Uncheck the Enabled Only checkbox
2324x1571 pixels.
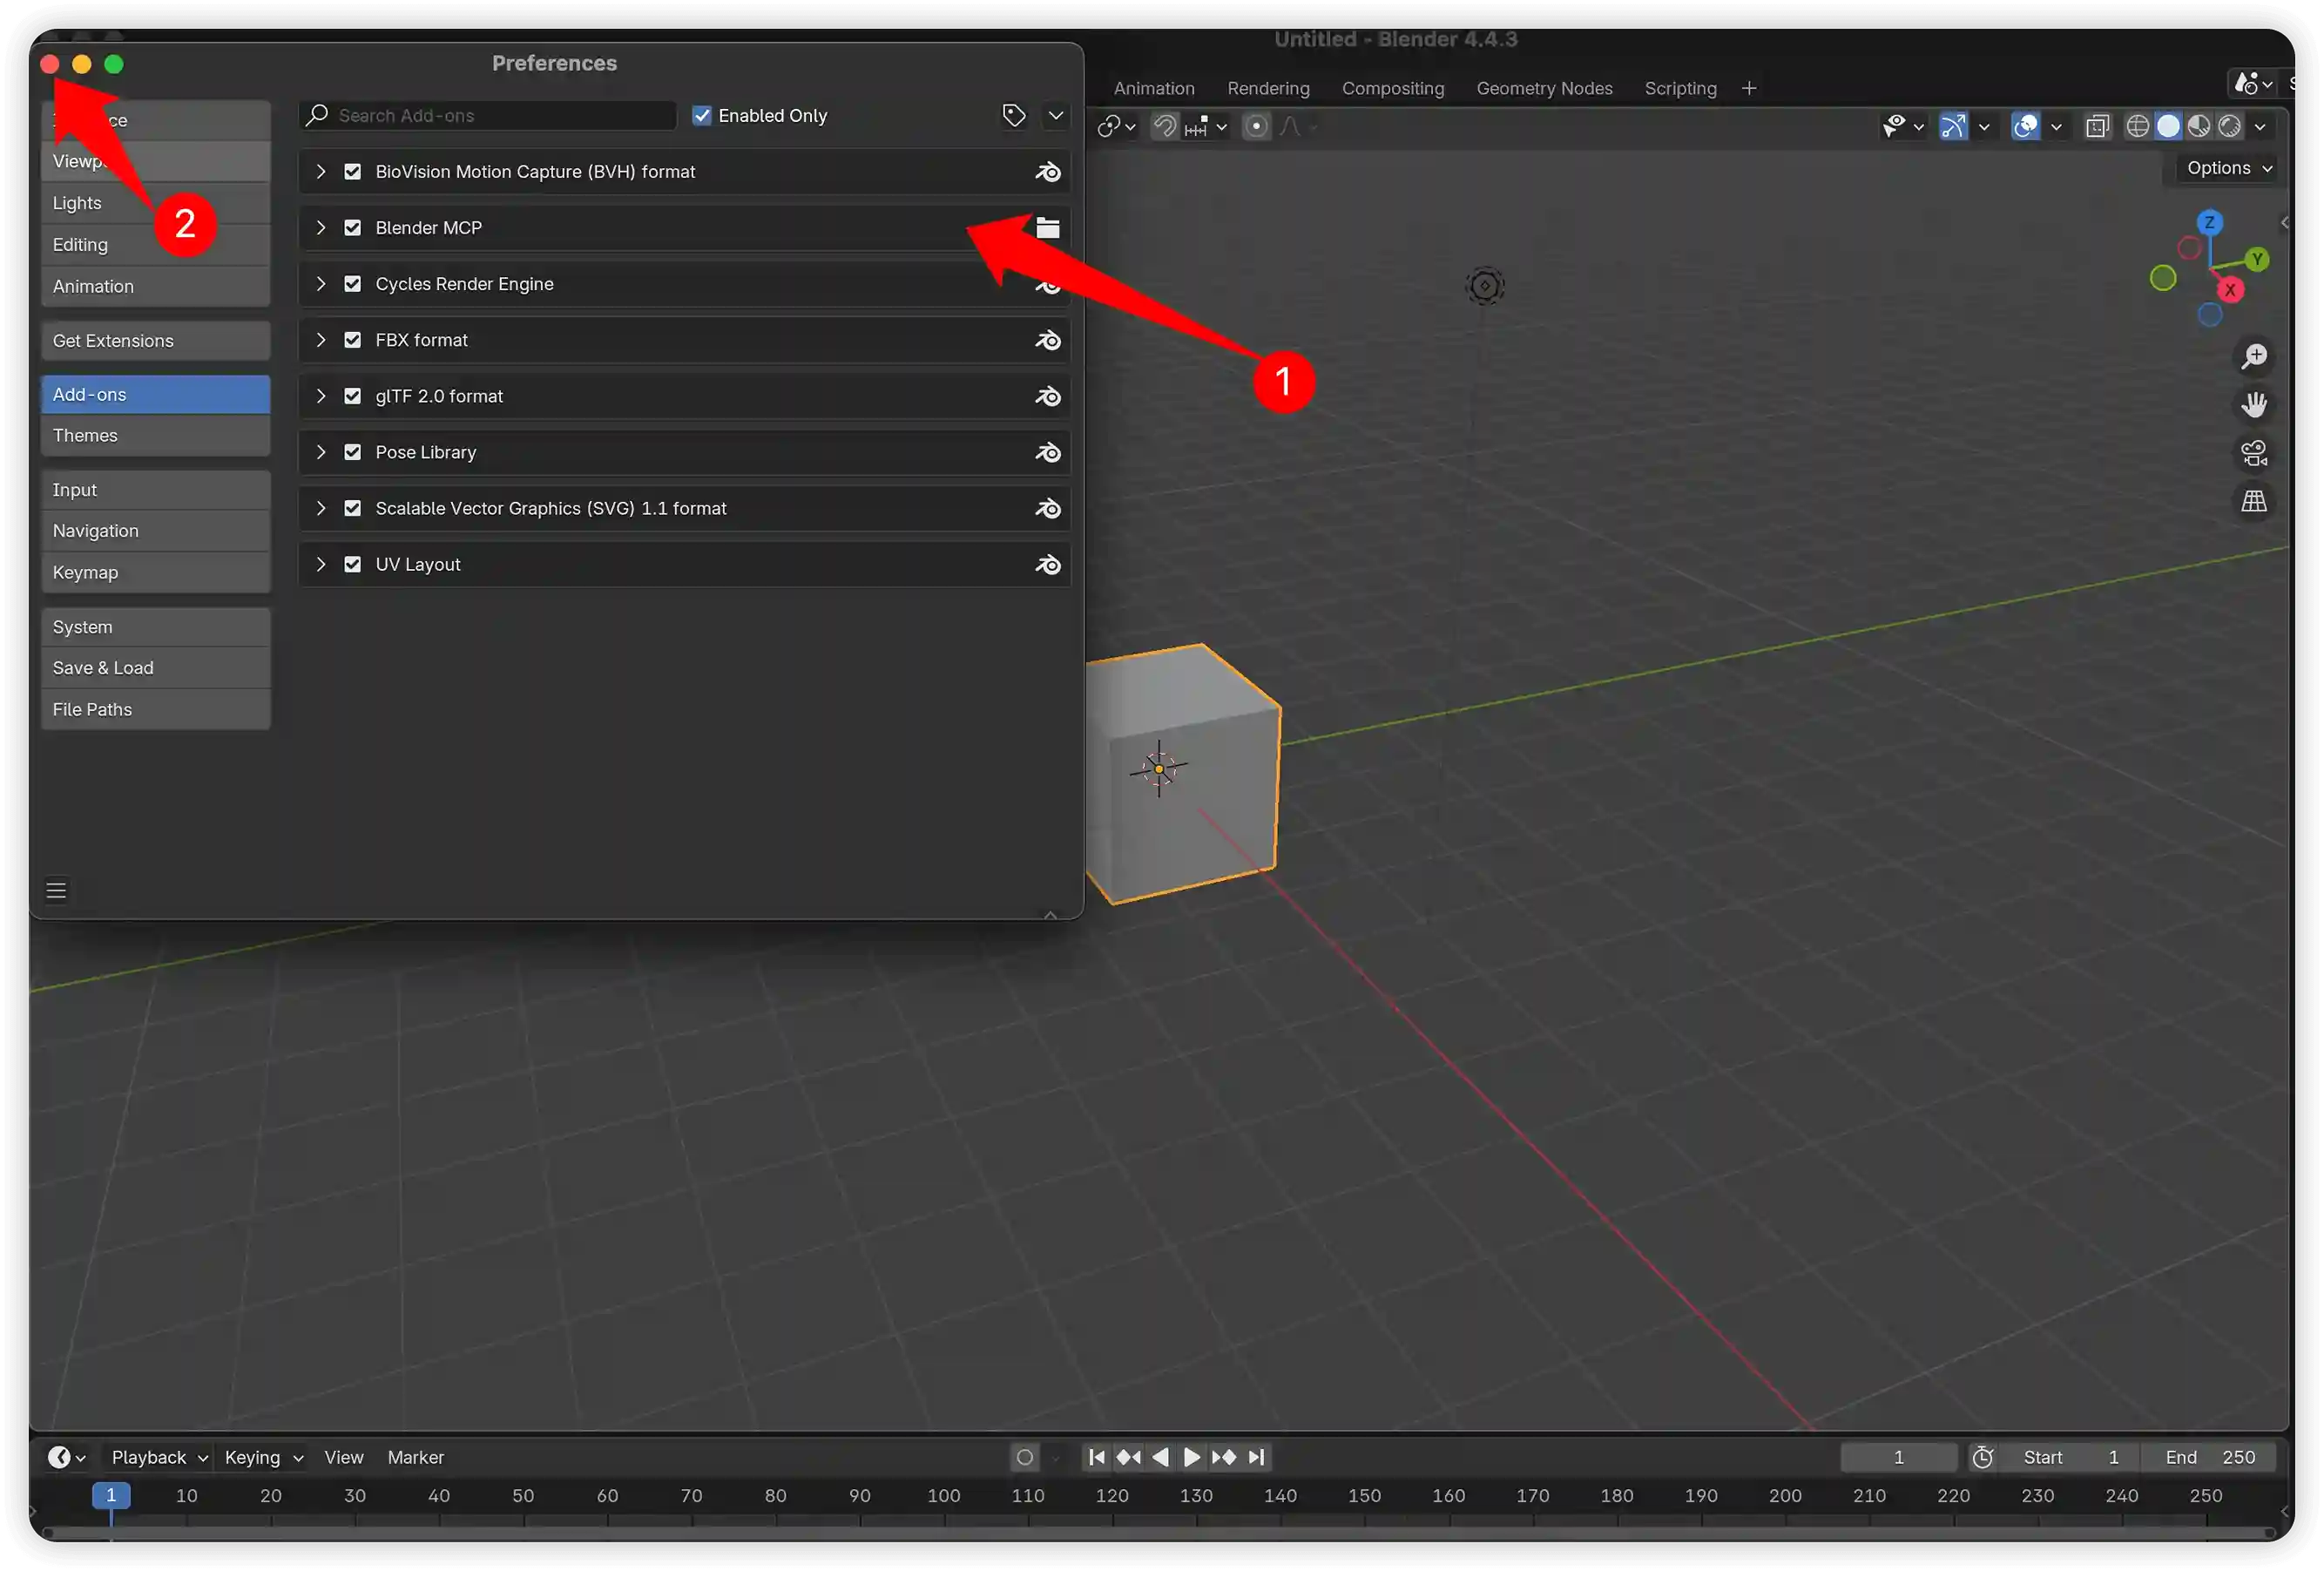[x=702, y=116]
